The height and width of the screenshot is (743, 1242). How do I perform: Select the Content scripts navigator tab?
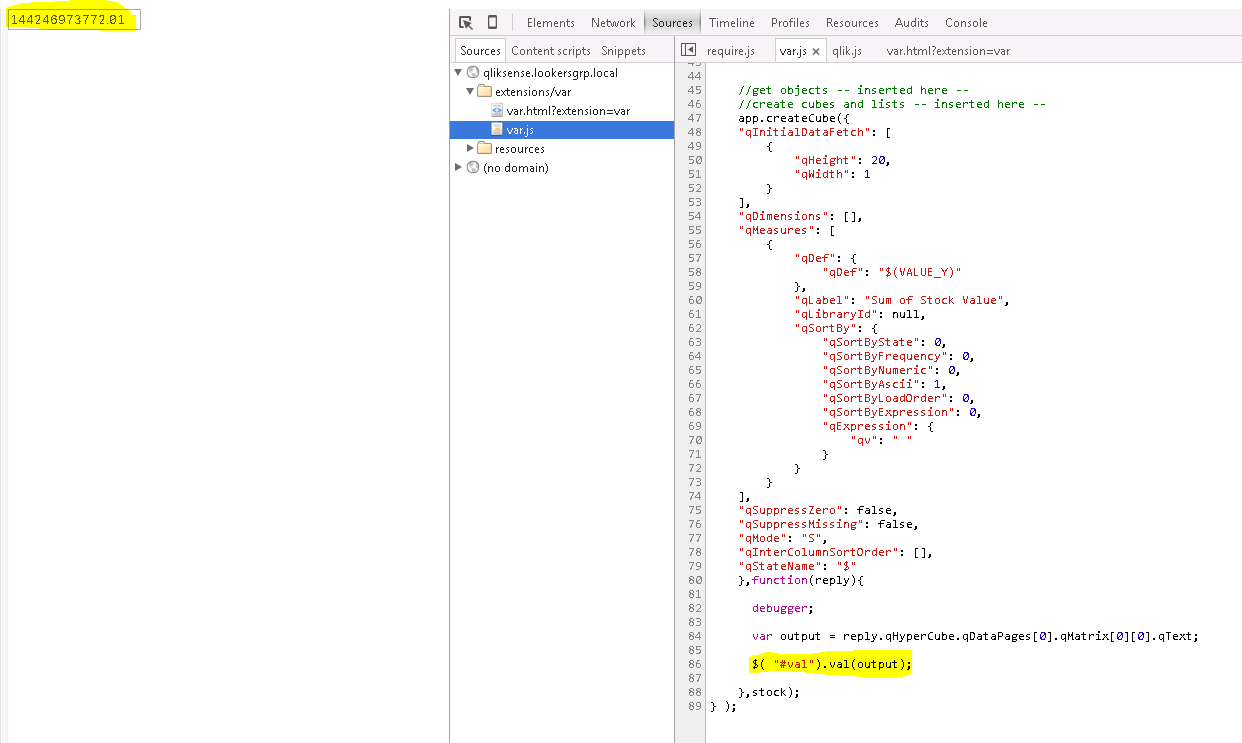click(x=550, y=51)
